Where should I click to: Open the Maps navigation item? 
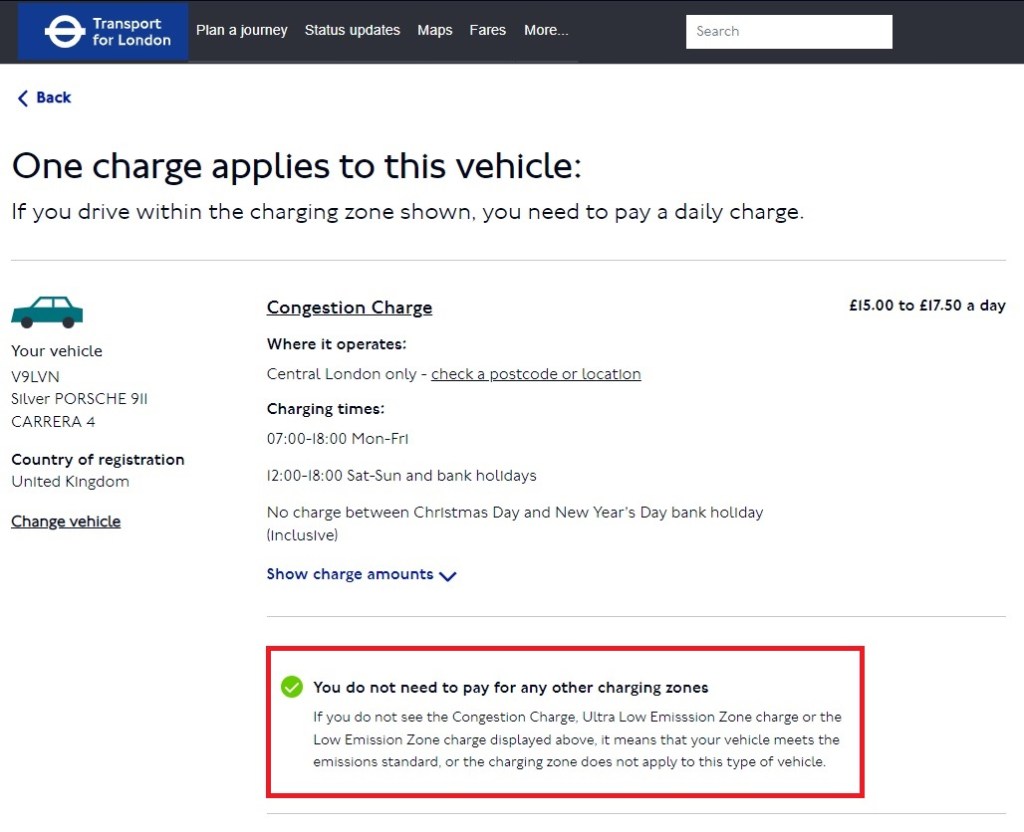click(435, 31)
